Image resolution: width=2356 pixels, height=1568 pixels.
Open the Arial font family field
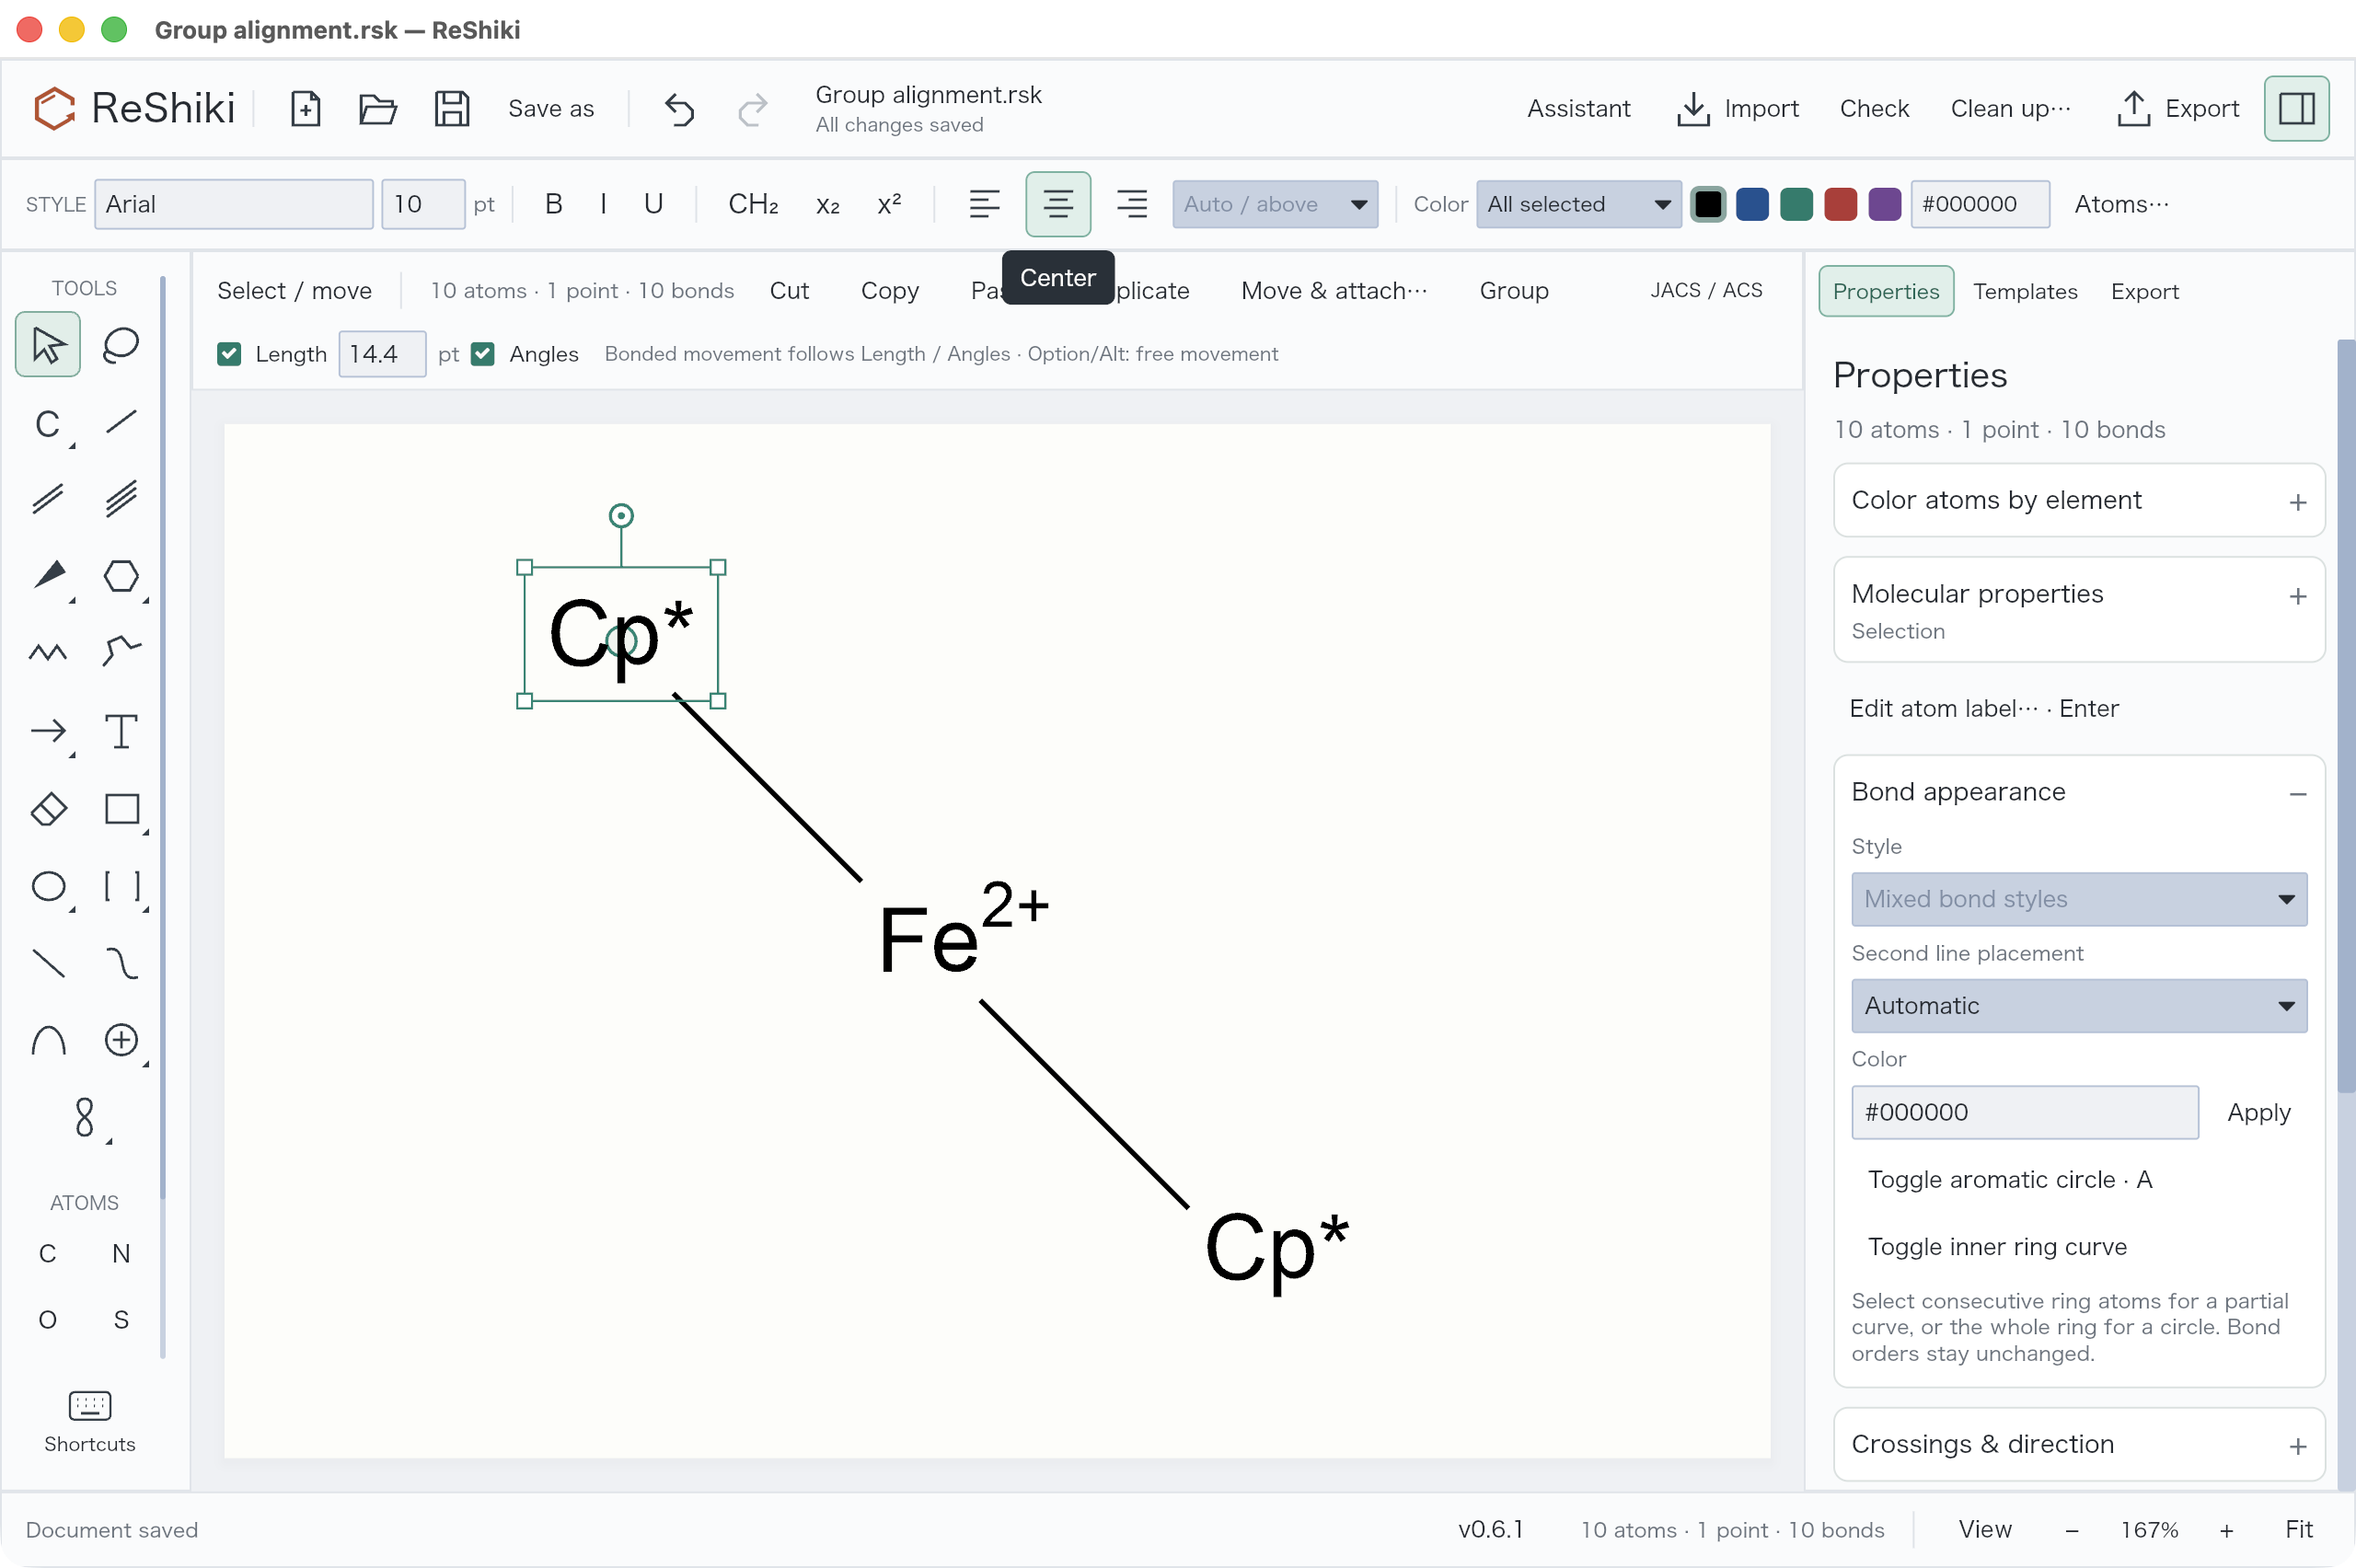(x=234, y=204)
